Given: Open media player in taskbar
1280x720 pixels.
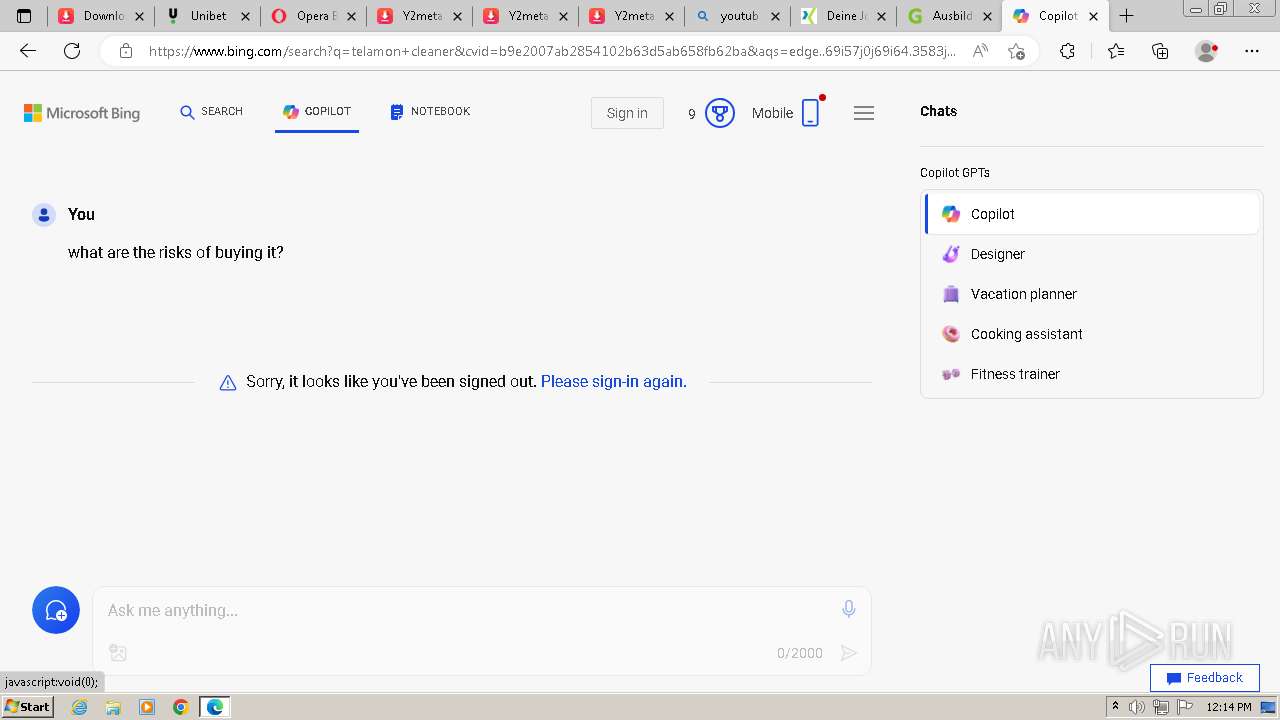Looking at the screenshot, I should pyautogui.click(x=147, y=707).
